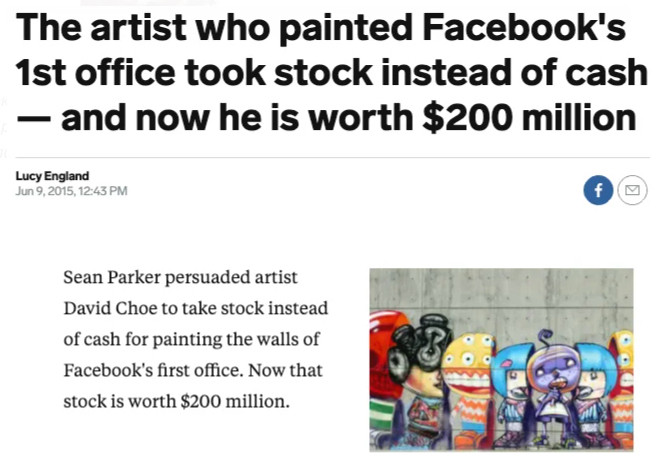This screenshot has height=466, width=667.
Task: Open author Lucy England's profile
Action: pyautogui.click(x=52, y=177)
